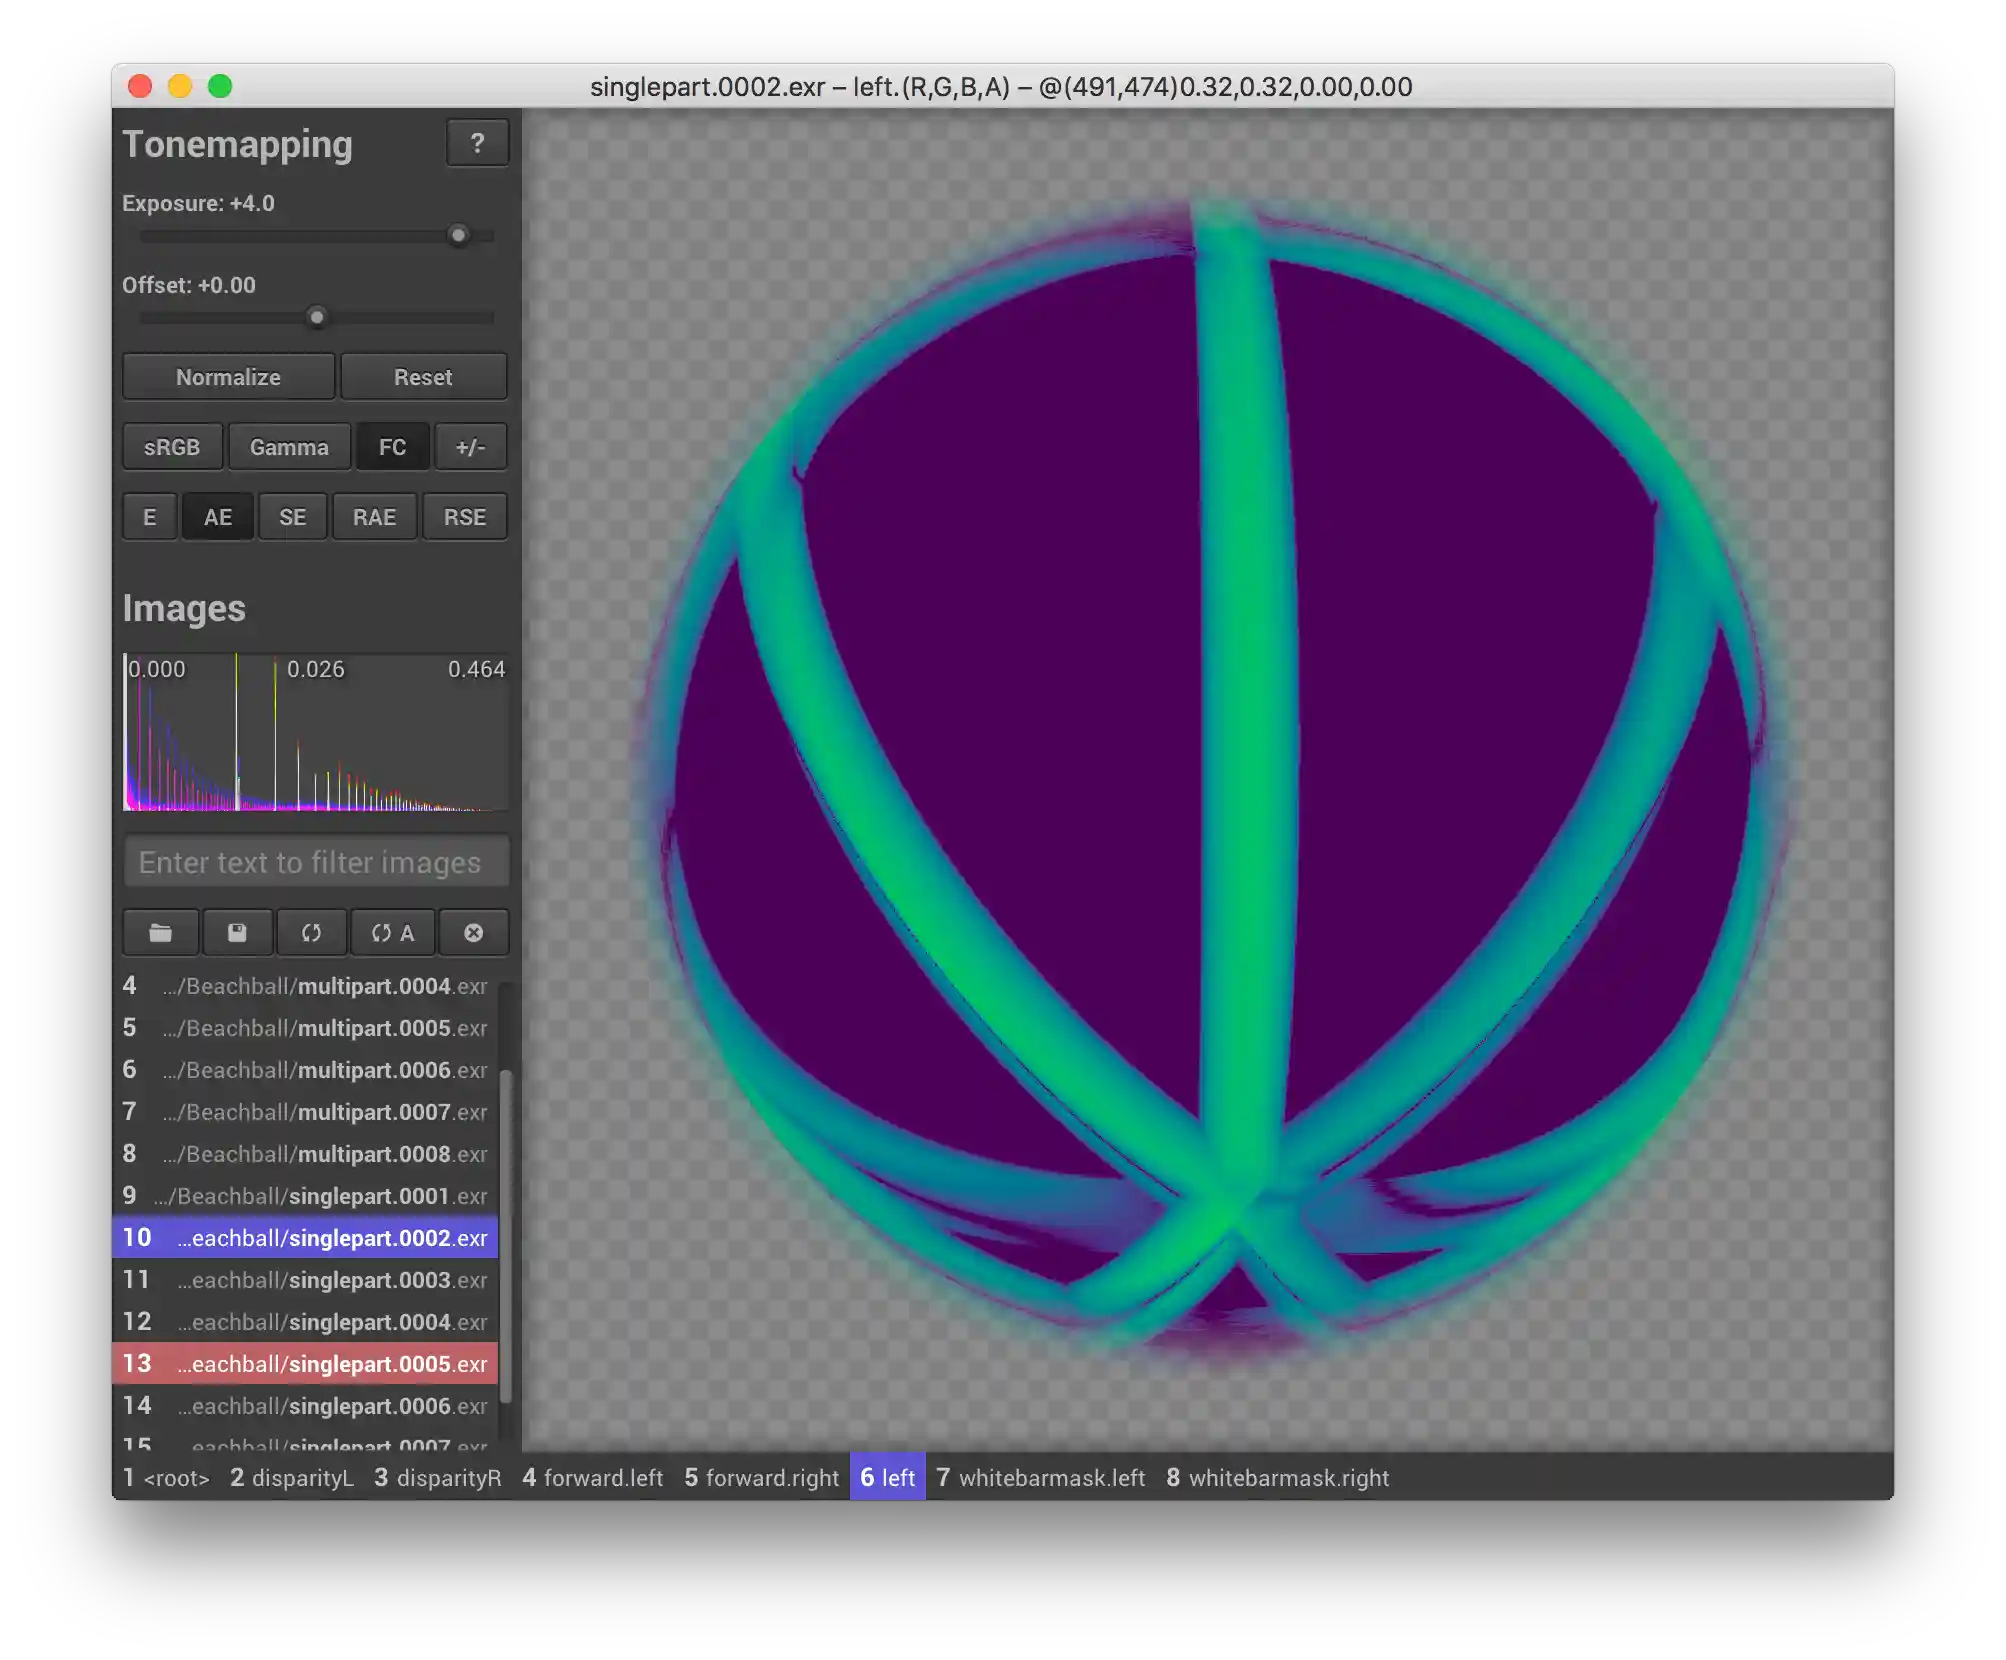The height and width of the screenshot is (1660, 2006).
Task: Save current image via the save icon
Action: pyautogui.click(x=237, y=933)
